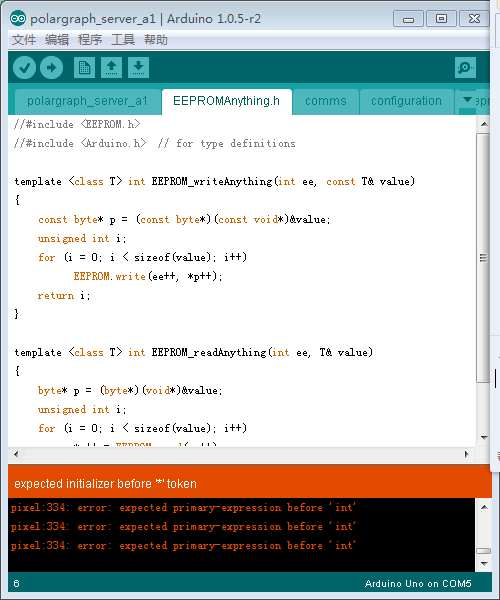Create a new sketch with the New icon
Image resolution: width=500 pixels, height=600 pixels.
(84, 68)
